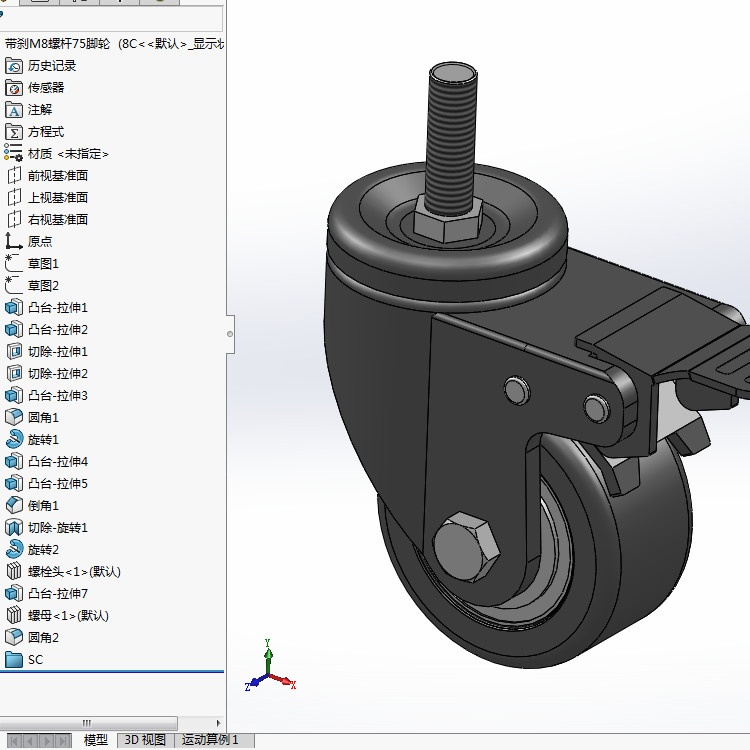Click the 螺栓头<1> part icon

click(14, 572)
